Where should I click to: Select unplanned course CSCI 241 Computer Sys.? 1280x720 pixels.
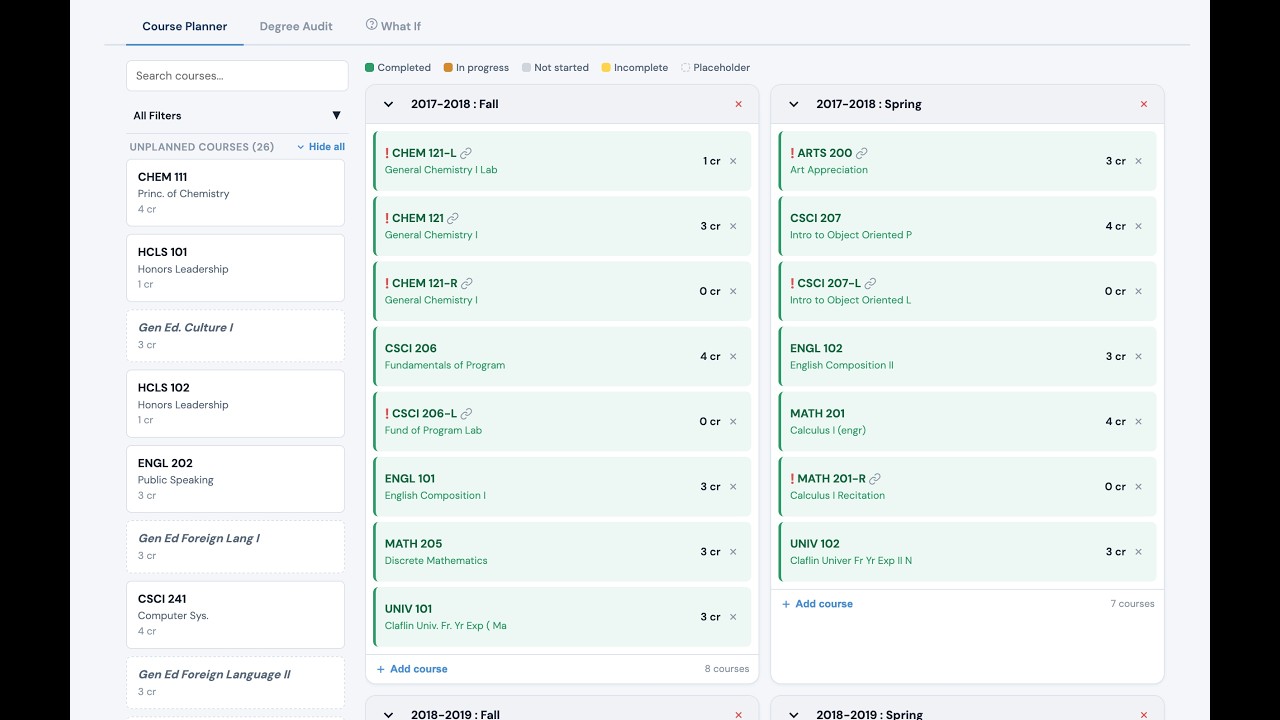point(235,615)
